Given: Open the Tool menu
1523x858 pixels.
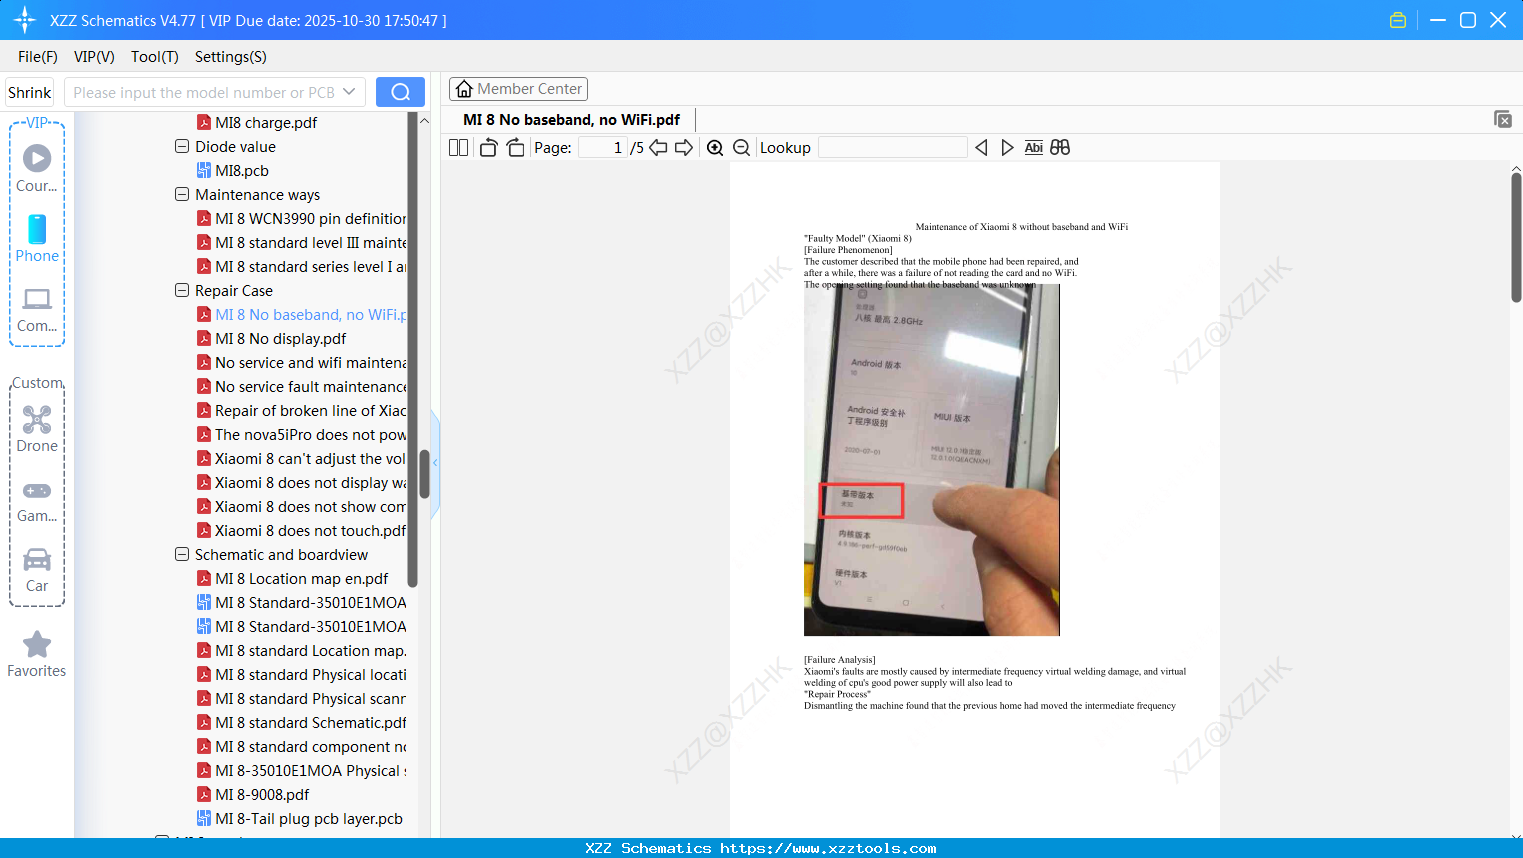Looking at the screenshot, I should (x=155, y=57).
